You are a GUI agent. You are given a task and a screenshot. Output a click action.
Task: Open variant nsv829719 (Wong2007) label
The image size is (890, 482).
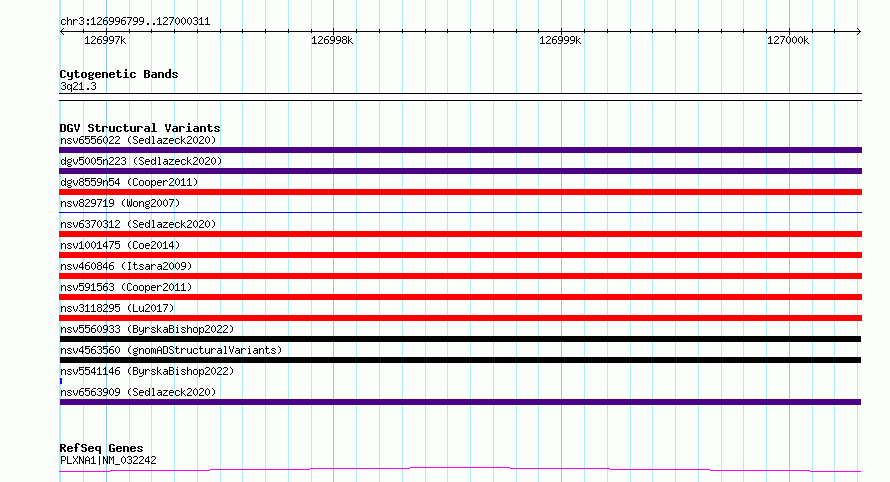[x=120, y=203]
